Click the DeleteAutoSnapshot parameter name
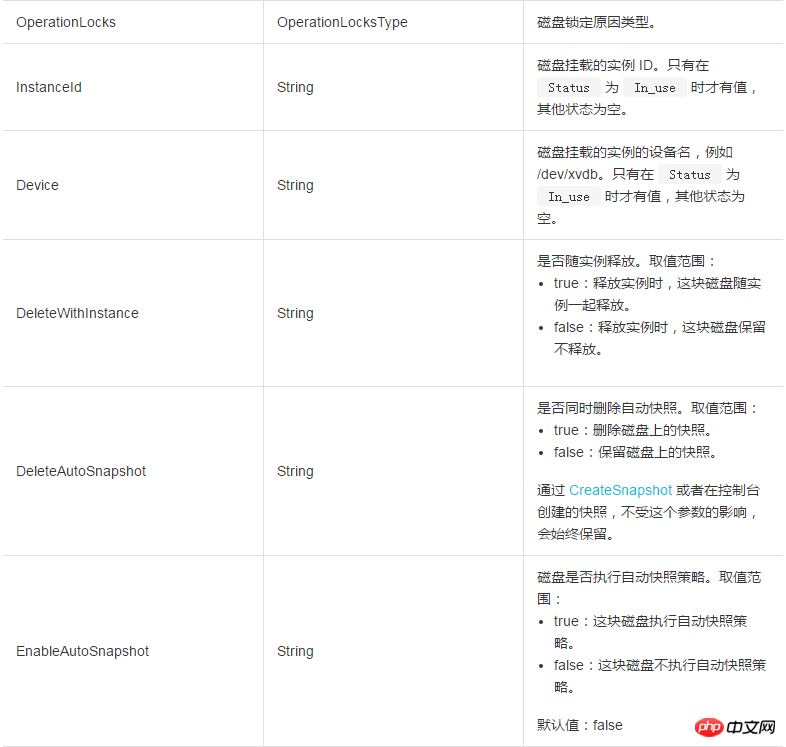 coord(81,471)
